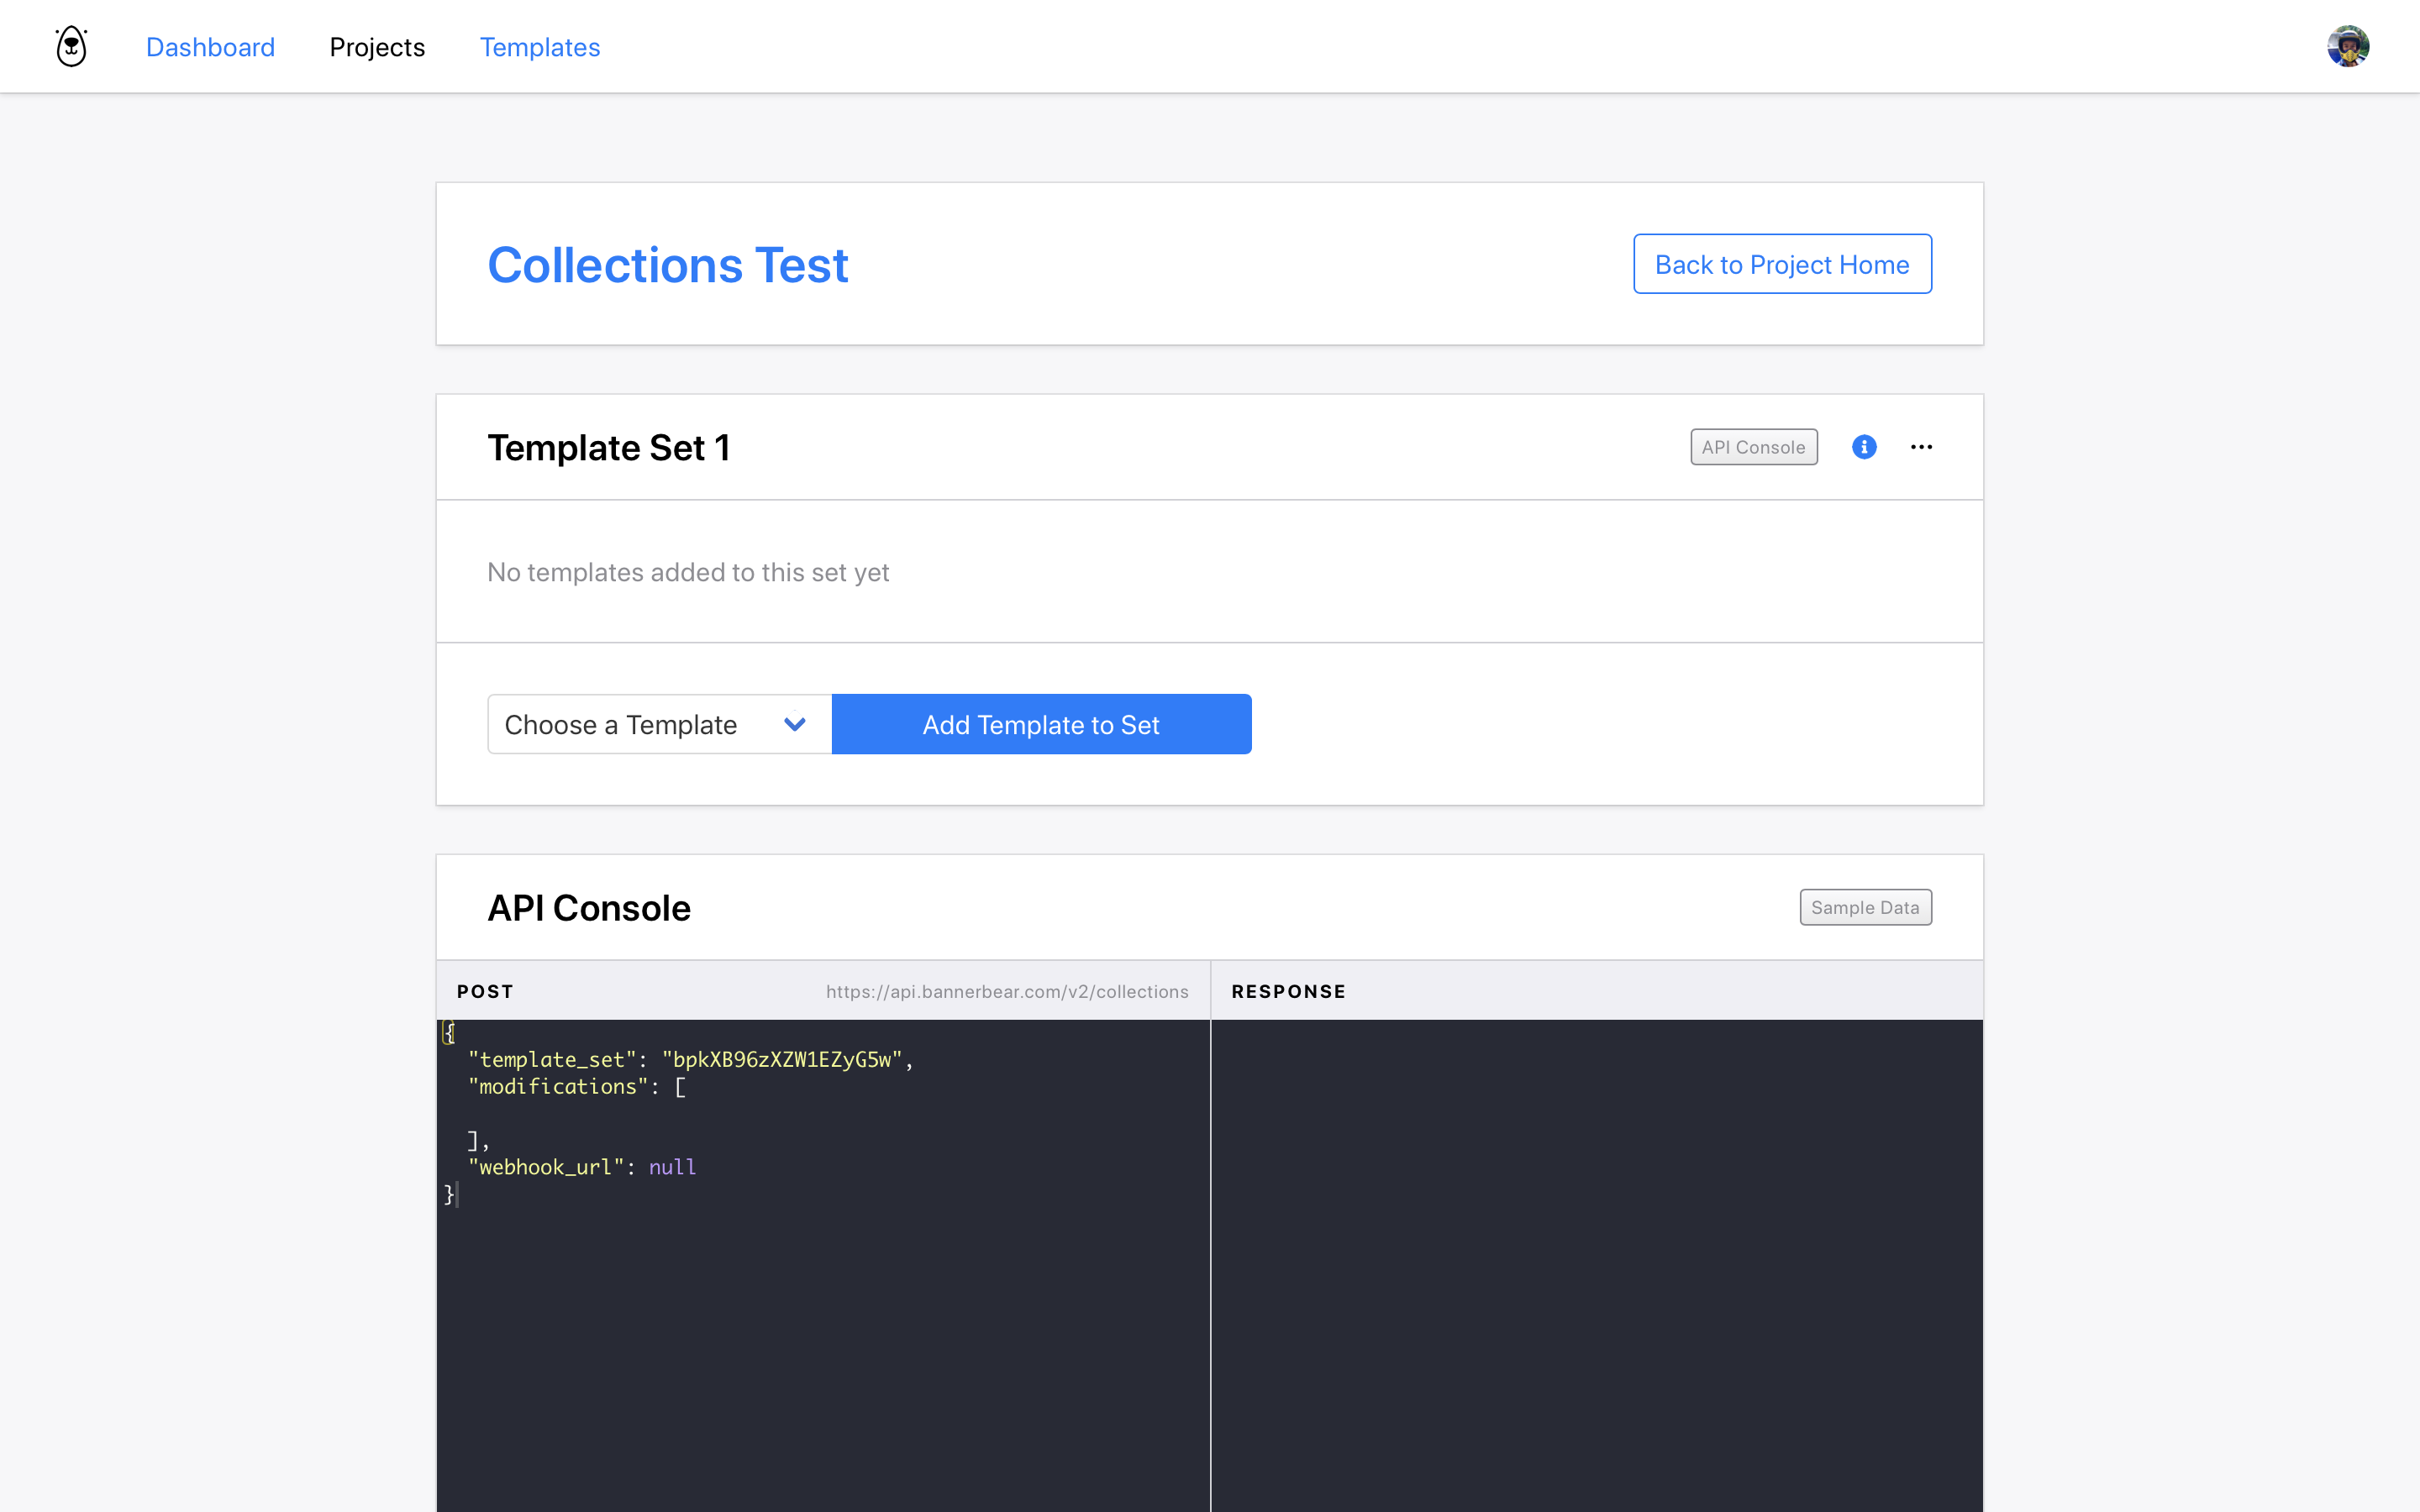Click the template_set ID string
Image resolution: width=2420 pixels, height=1512 pixels.
pos(781,1060)
